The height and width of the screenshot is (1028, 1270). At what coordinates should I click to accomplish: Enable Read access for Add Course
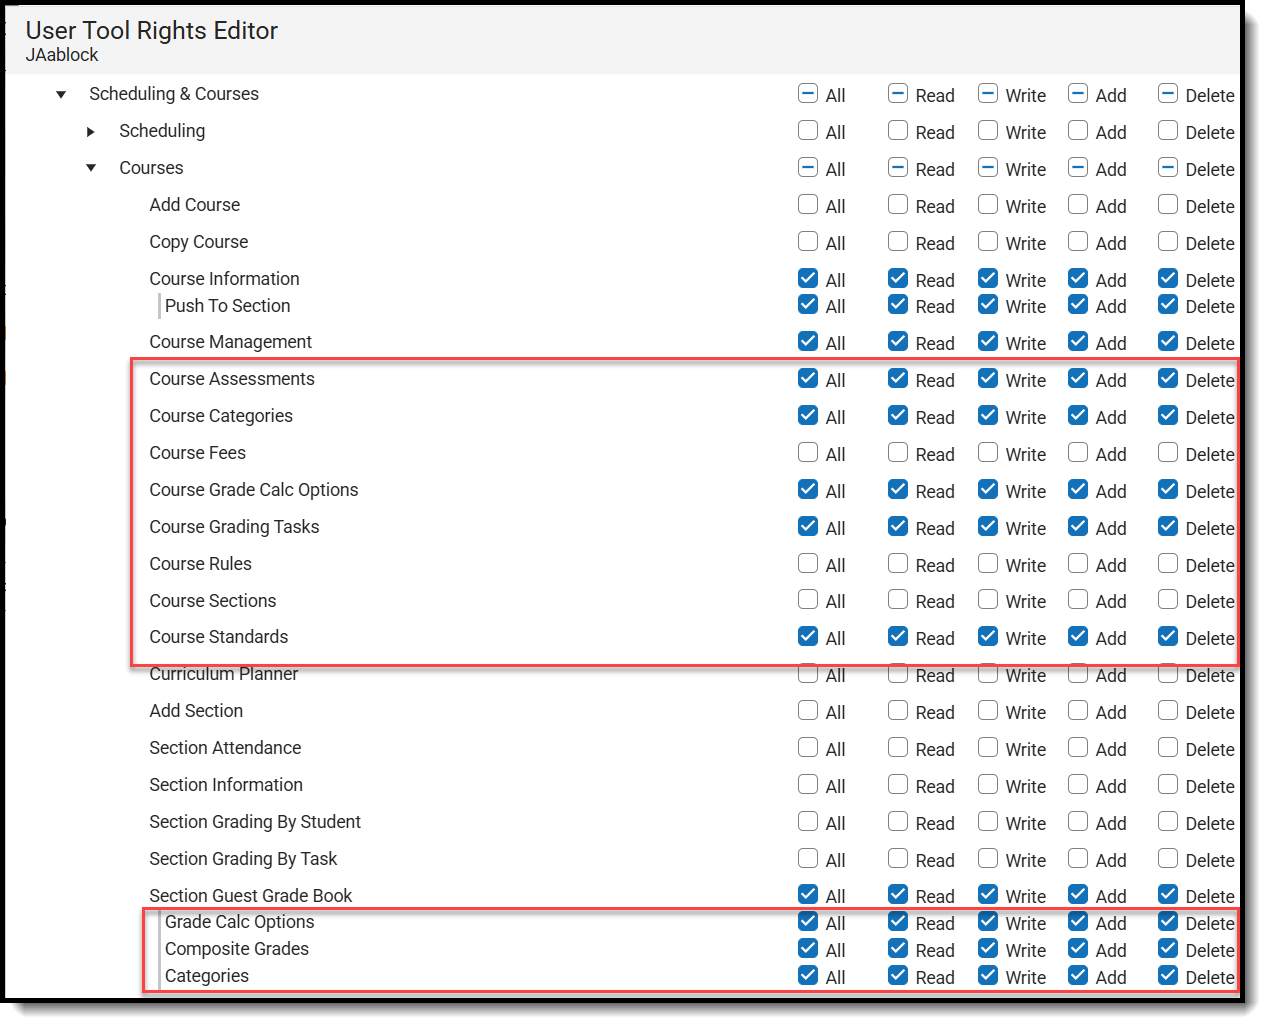[x=897, y=205]
